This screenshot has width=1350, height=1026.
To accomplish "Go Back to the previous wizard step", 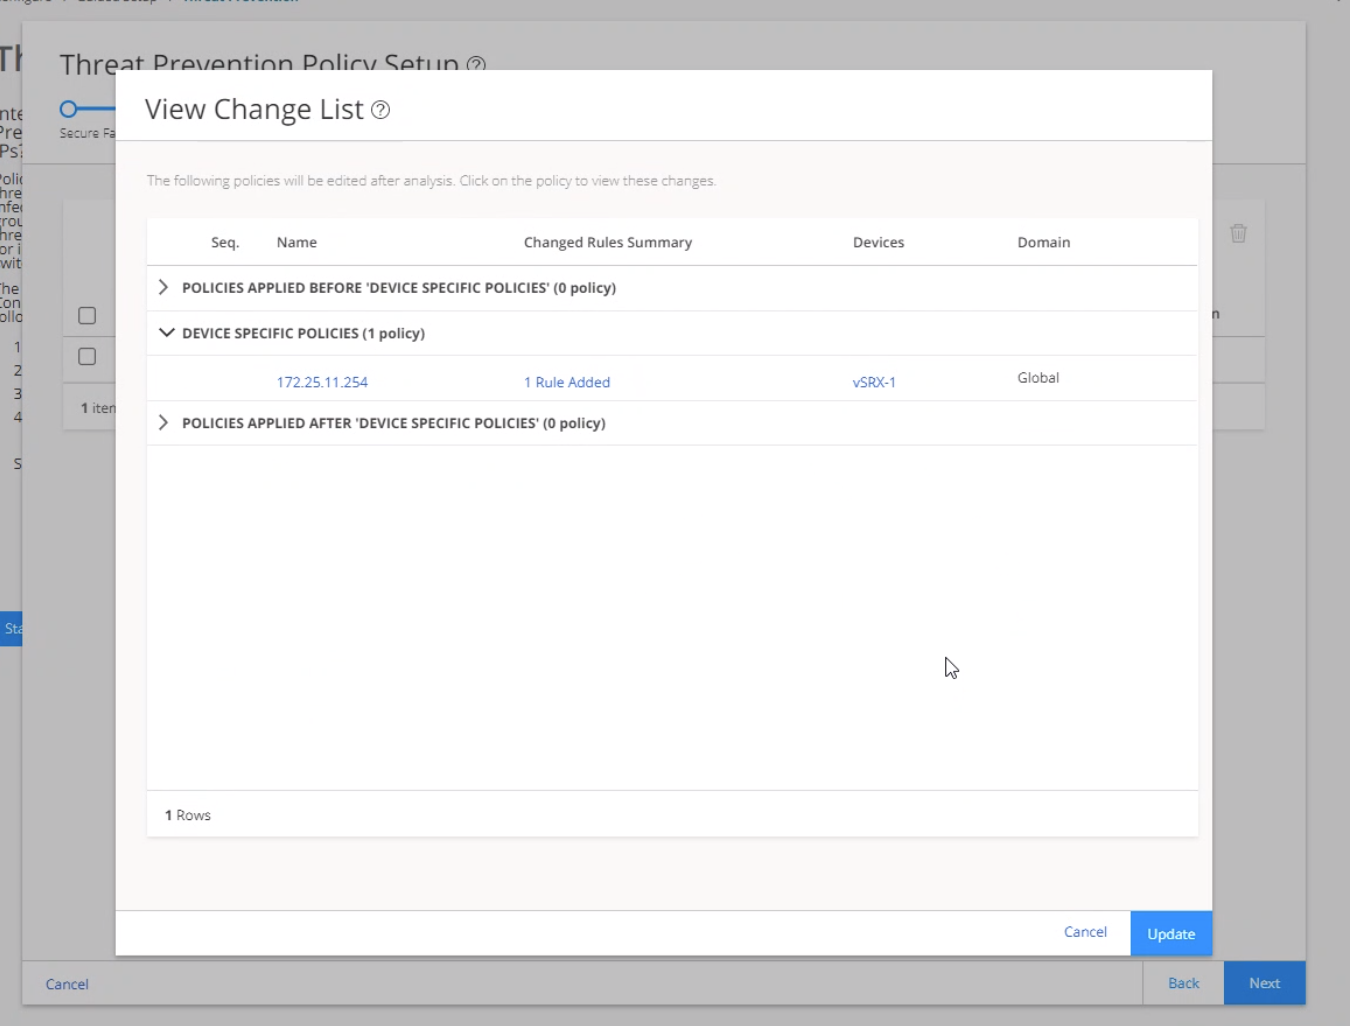I will pyautogui.click(x=1183, y=983).
